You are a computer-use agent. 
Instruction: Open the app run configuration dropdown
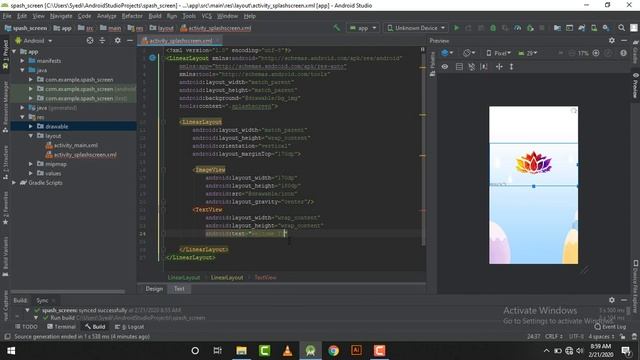click(362, 28)
